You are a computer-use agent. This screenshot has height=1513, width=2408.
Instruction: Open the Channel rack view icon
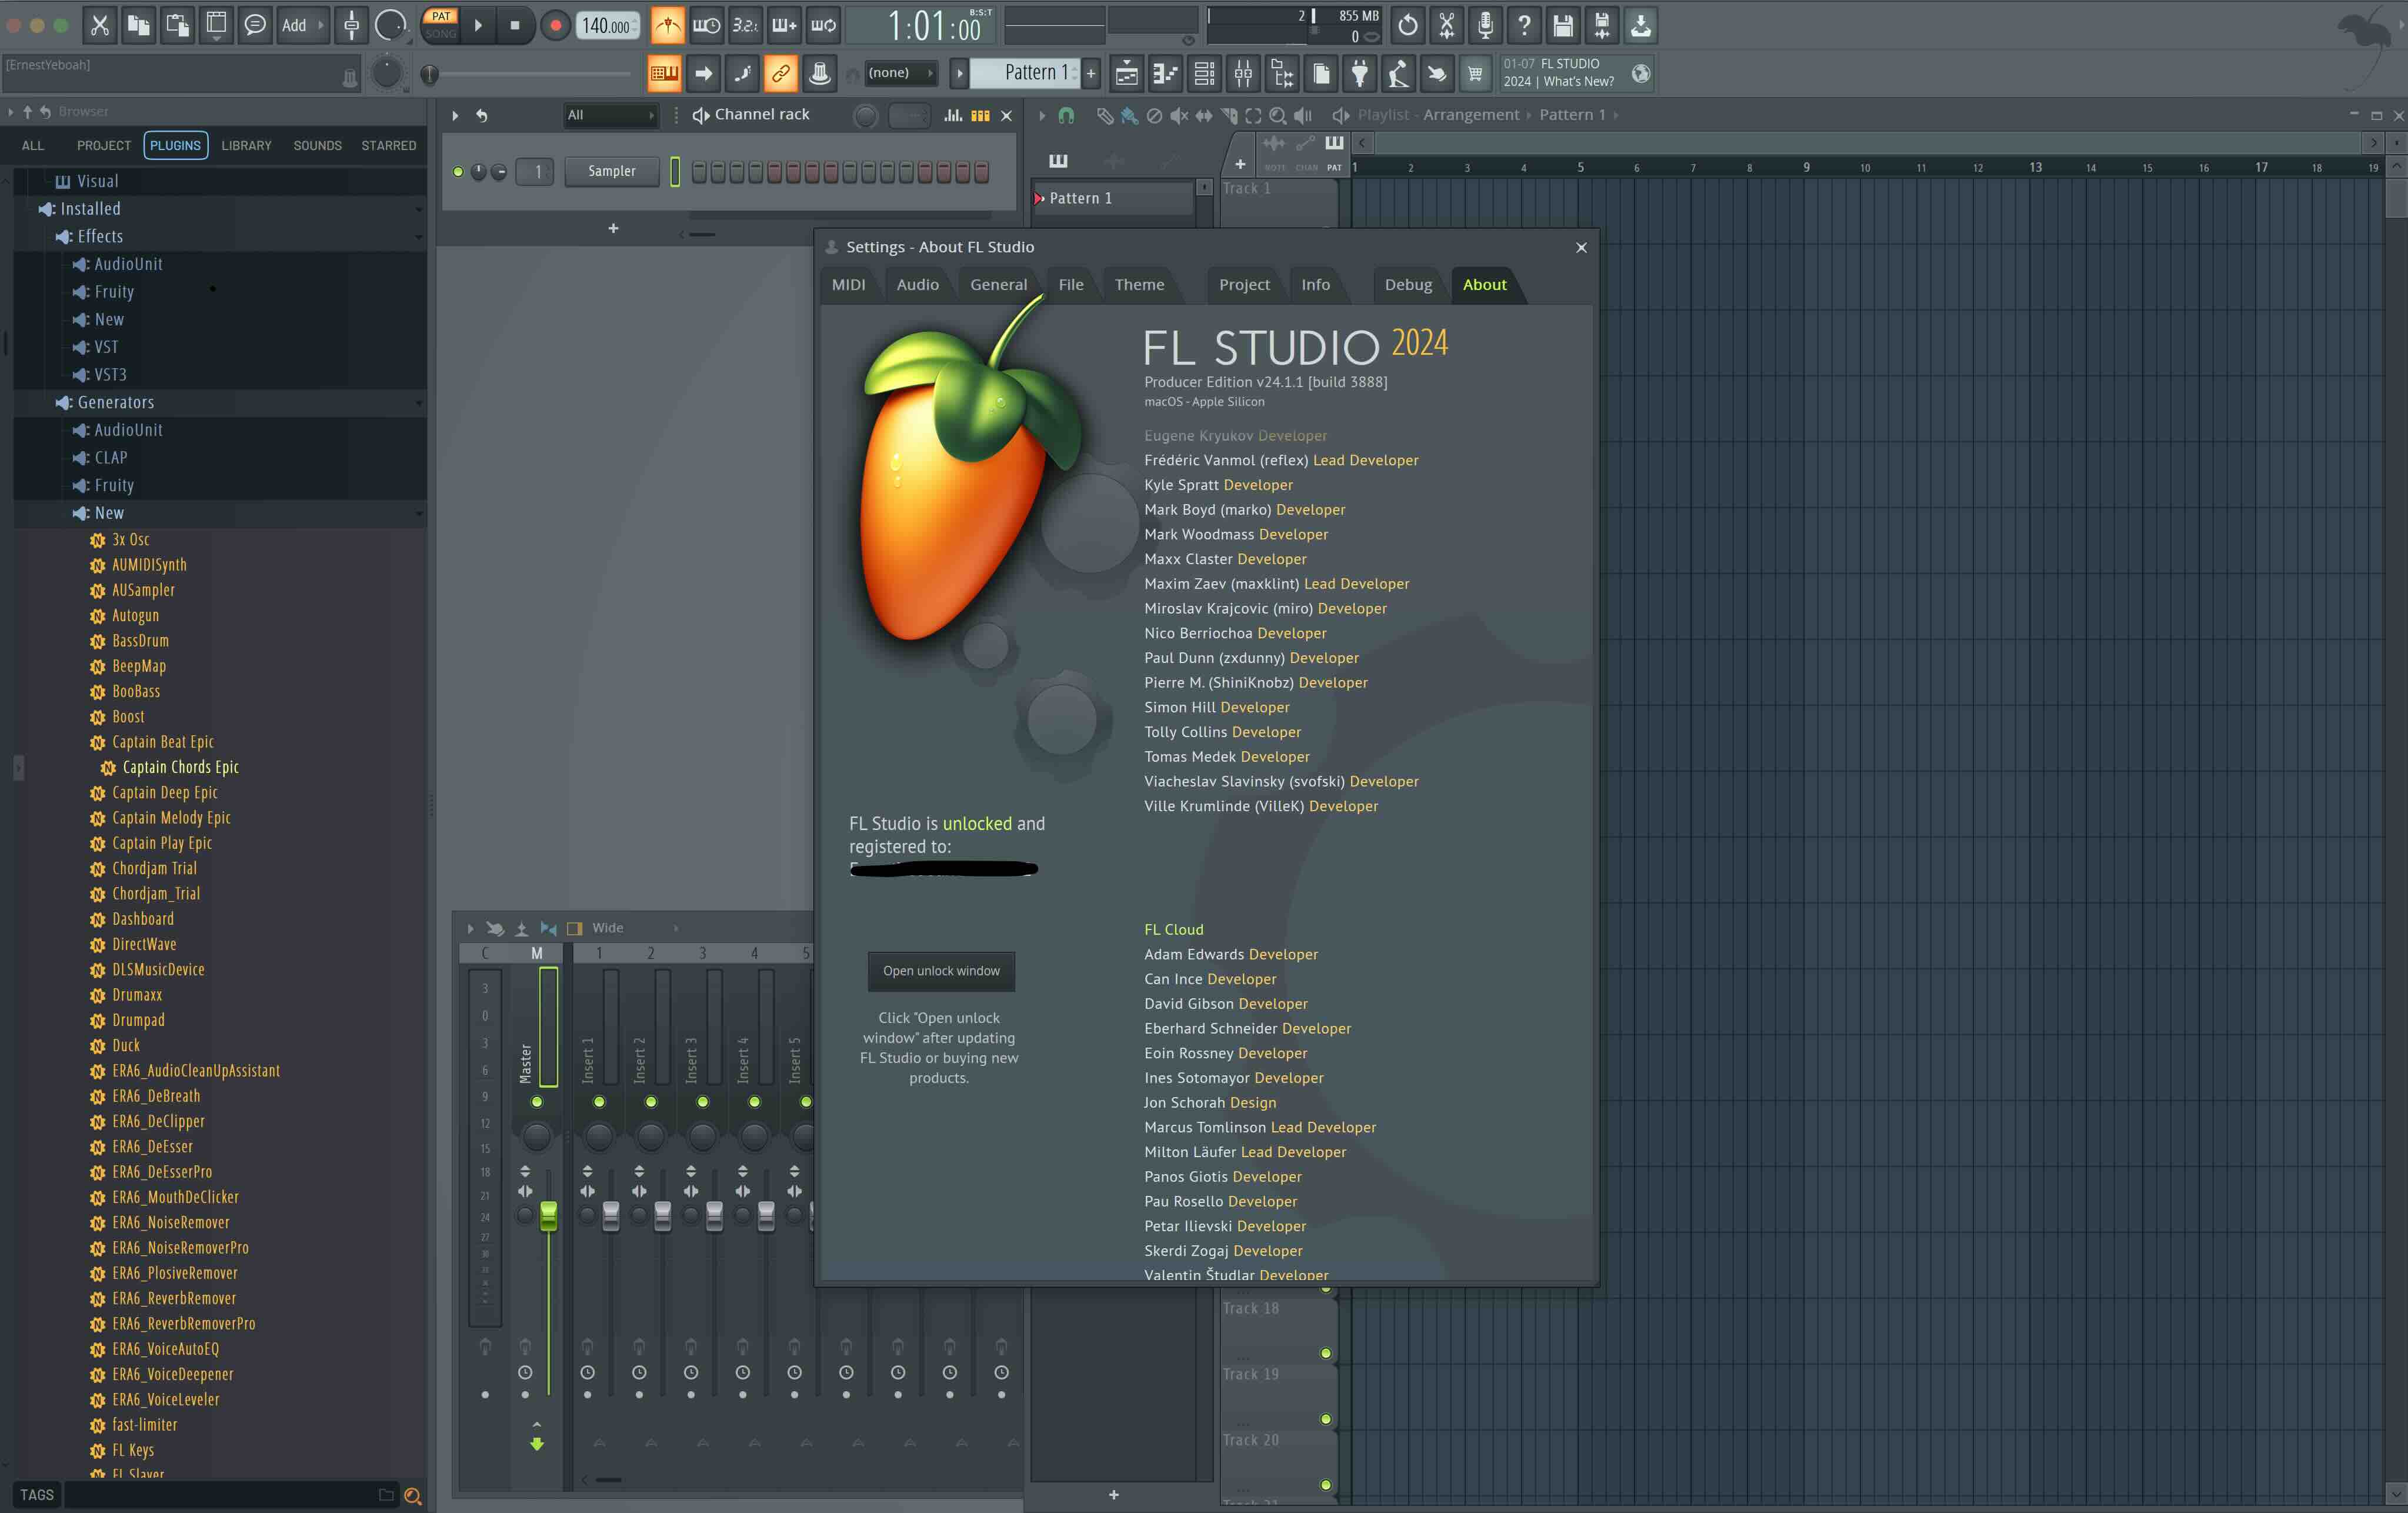1204,73
